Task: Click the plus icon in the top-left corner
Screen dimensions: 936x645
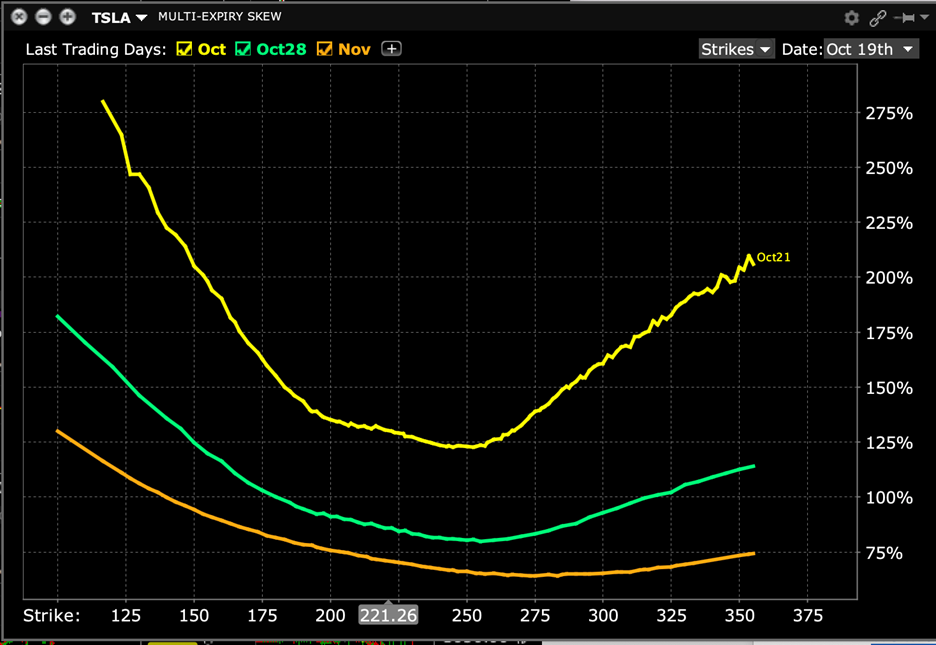Action: [x=67, y=17]
